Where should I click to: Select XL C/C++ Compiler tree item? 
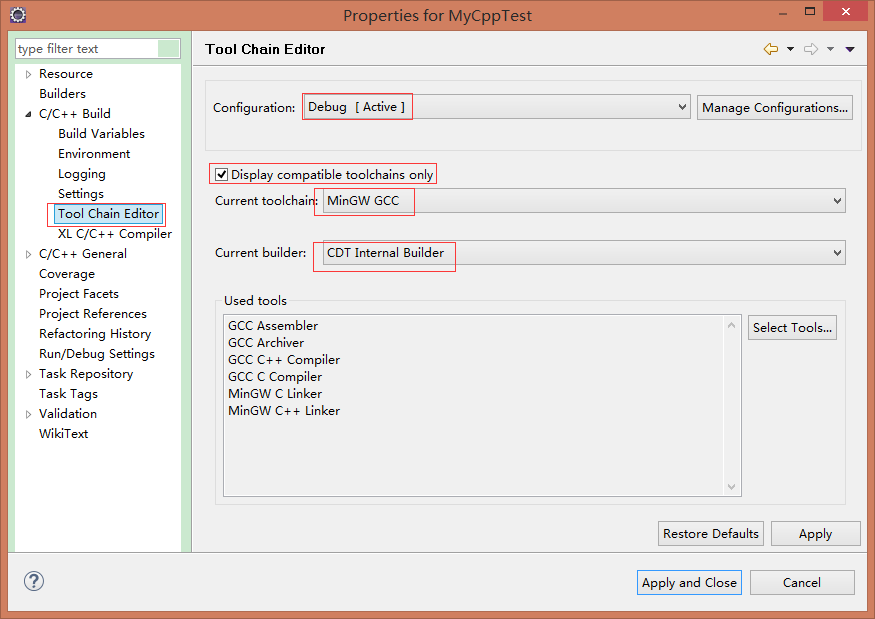pos(115,234)
